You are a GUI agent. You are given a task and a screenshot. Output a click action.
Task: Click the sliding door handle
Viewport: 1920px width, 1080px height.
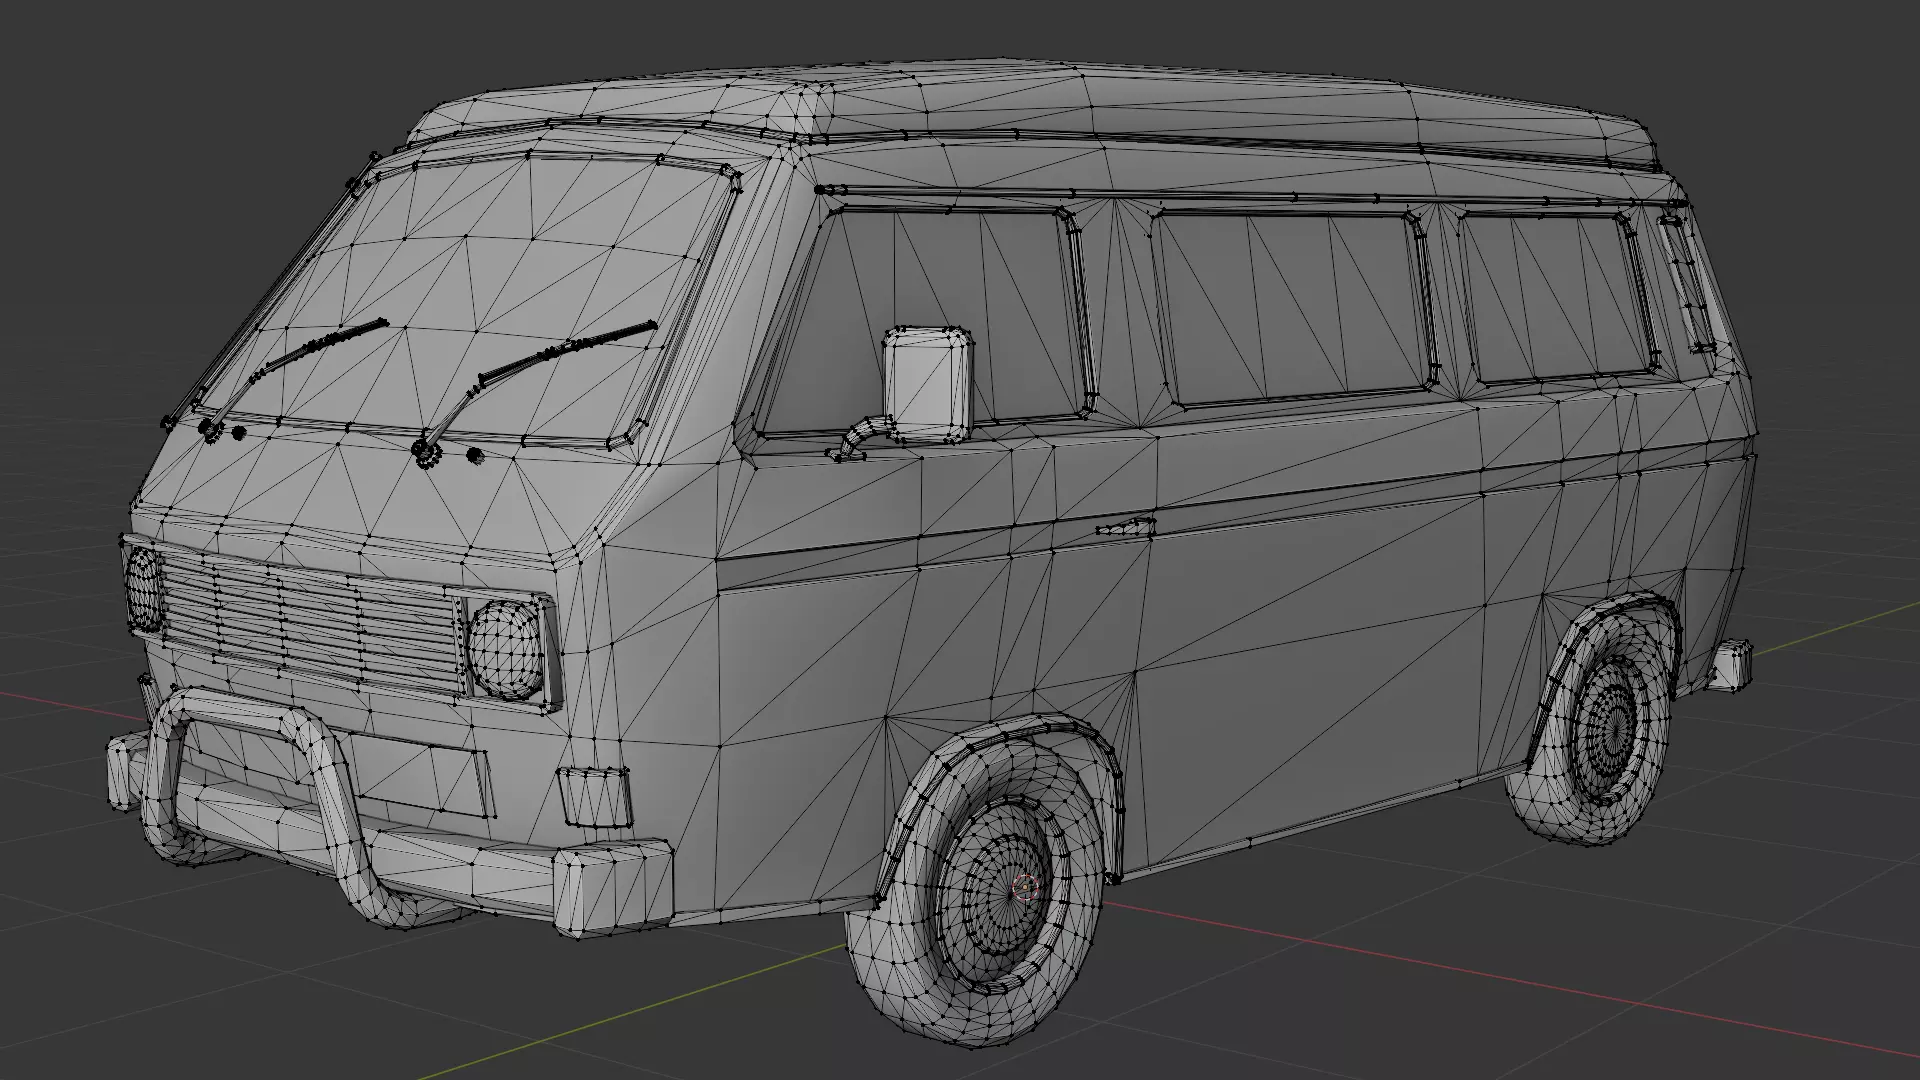(1125, 527)
